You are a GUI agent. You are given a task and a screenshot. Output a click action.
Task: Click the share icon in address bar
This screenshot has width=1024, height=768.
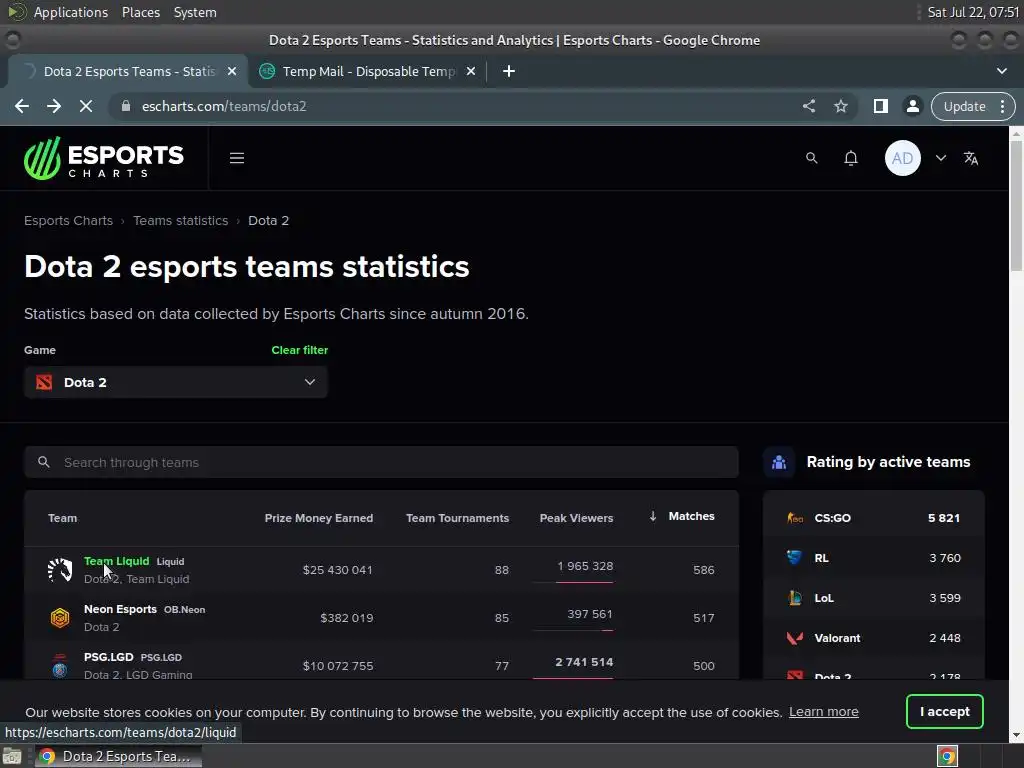coord(808,106)
